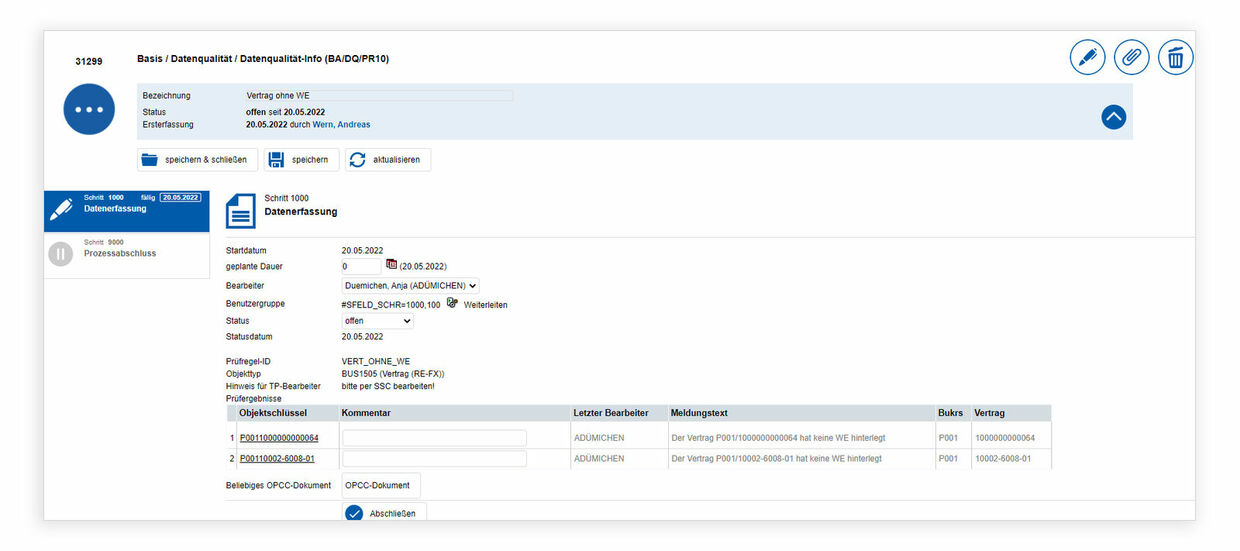Click the geplante Dauer input field
The width and height of the screenshot is (1240, 551).
361,266
